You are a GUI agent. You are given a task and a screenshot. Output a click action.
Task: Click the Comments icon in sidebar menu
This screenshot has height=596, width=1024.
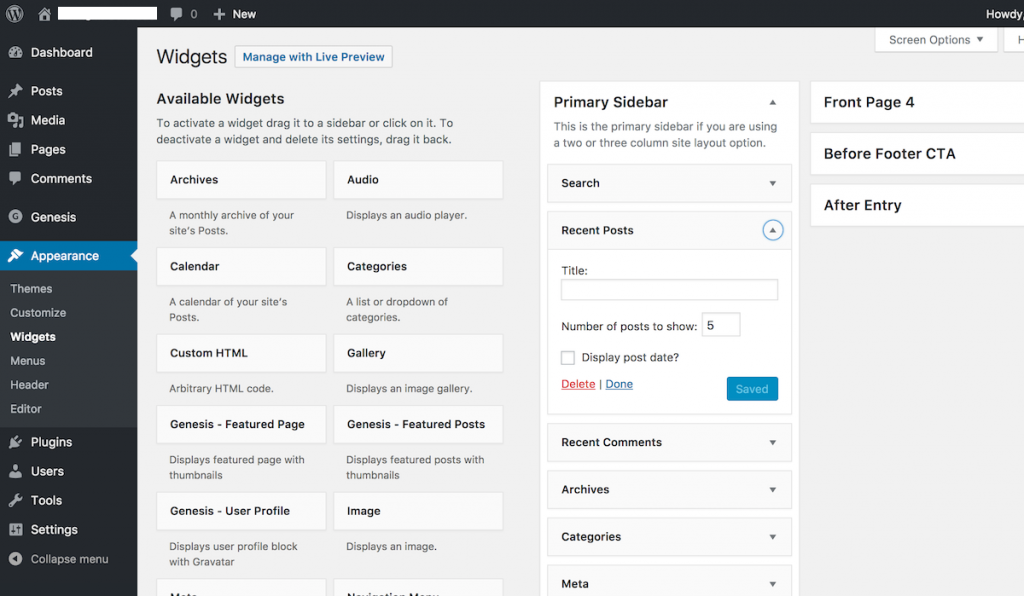click(16, 178)
